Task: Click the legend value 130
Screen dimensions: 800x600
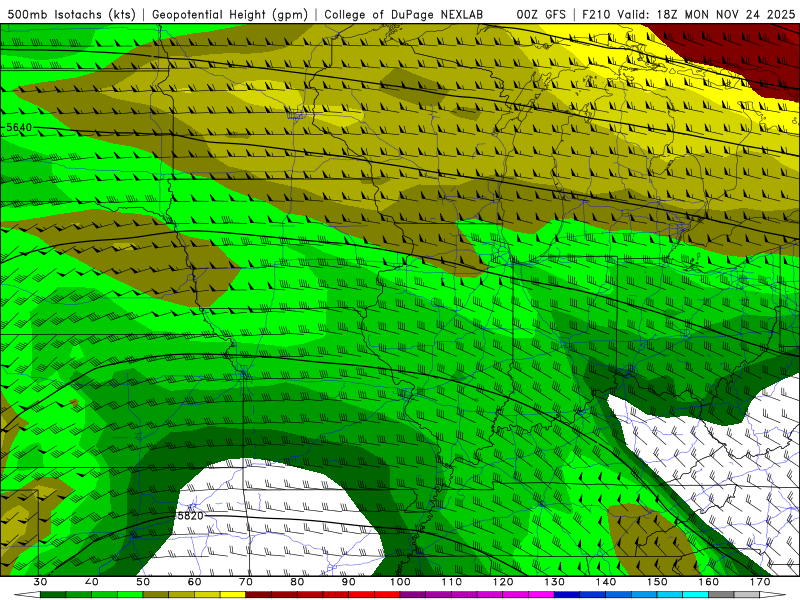Action: [x=554, y=582]
